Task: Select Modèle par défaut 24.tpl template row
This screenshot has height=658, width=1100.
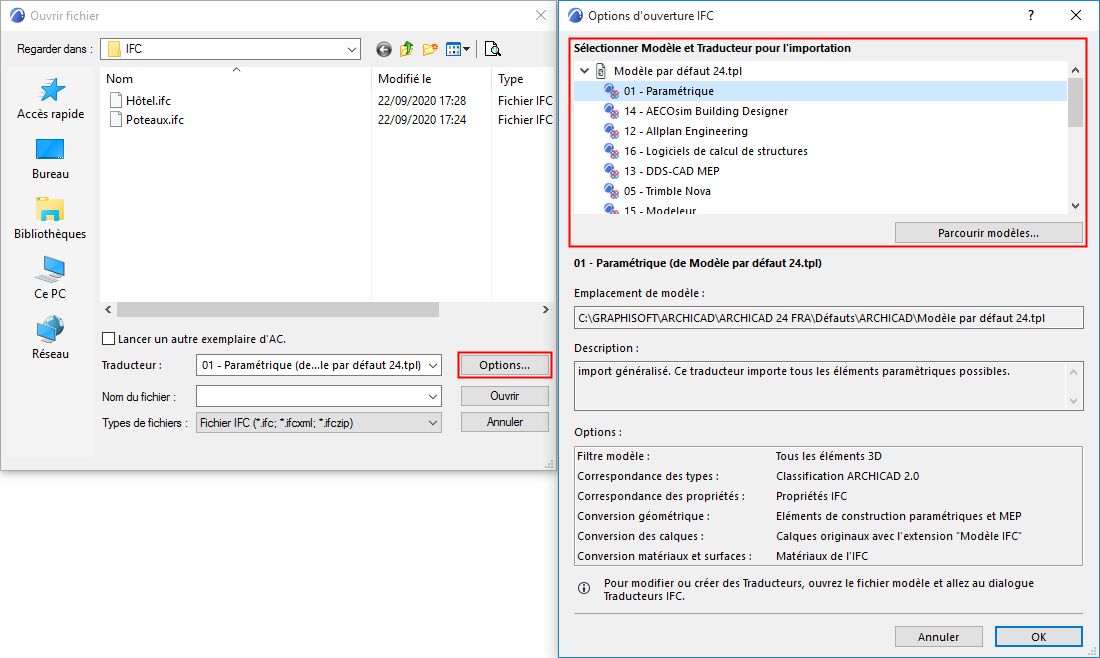Action: [x=678, y=71]
